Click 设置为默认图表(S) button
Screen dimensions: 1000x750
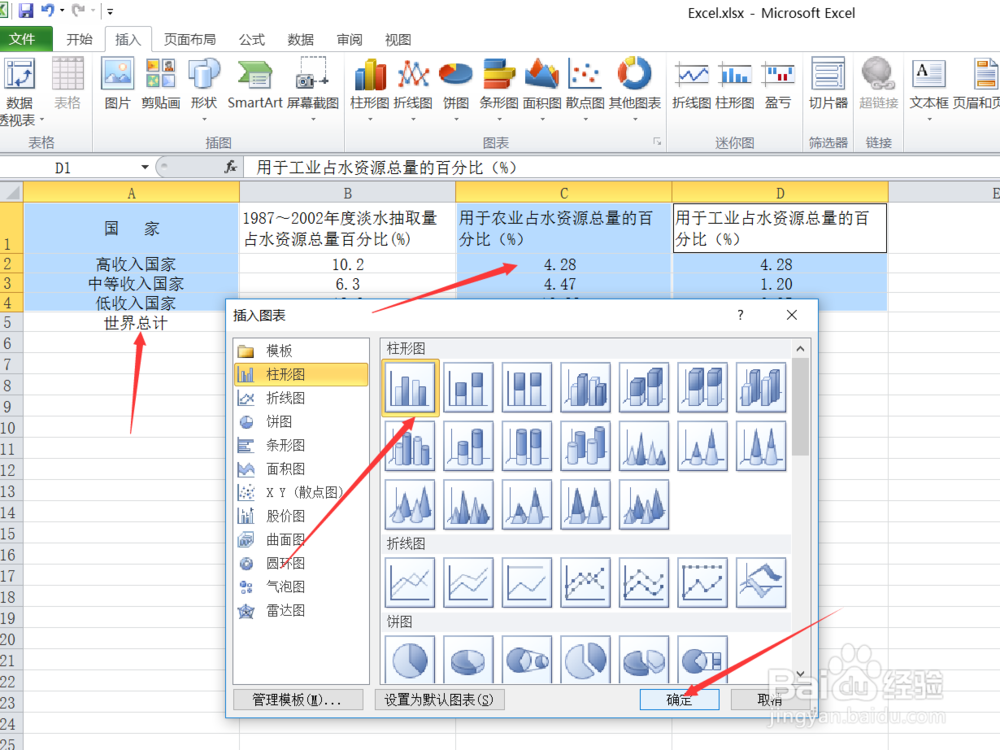[439, 700]
